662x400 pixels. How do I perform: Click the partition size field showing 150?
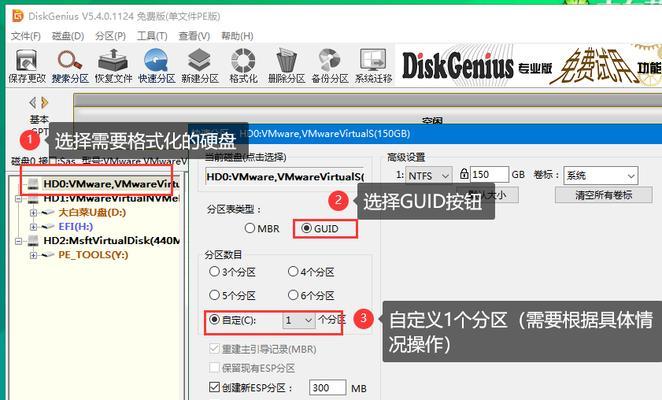tap(489, 174)
